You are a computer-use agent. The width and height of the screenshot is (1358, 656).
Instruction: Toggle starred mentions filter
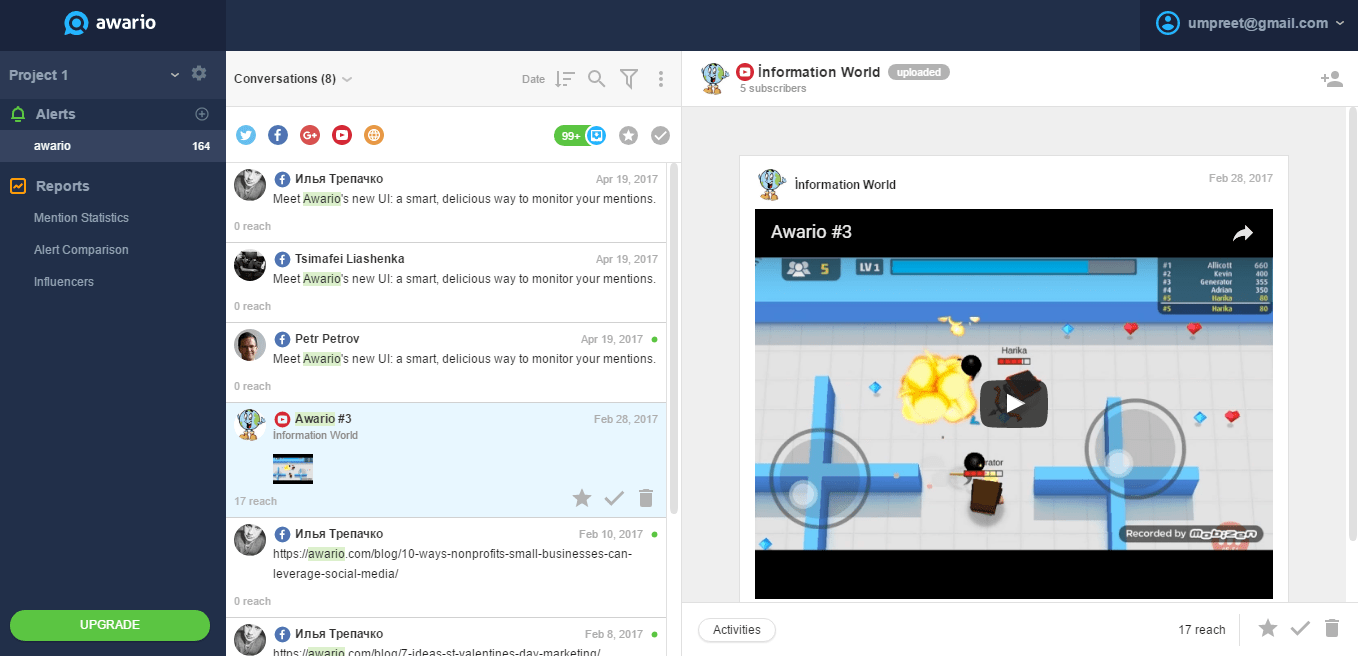click(x=628, y=135)
